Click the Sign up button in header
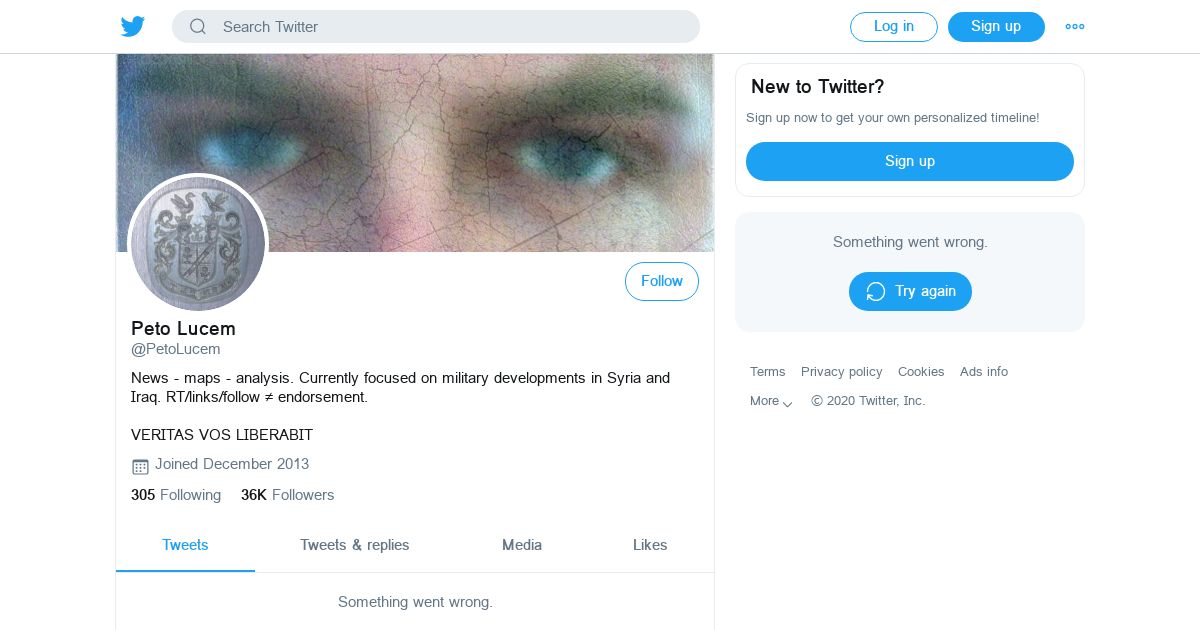Screen dimensions: 1200x630 point(996,27)
